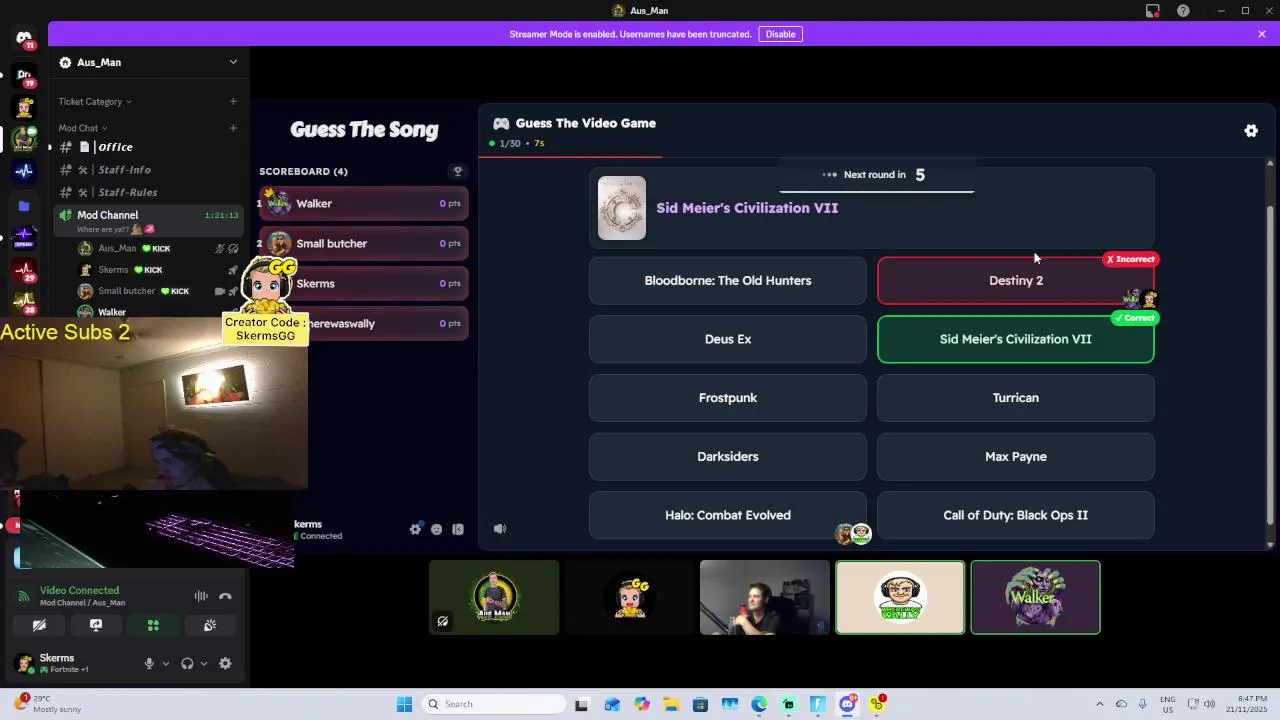Viewport: 1280px width, 720px height.
Task: Open the Aus_Man server dropdown menu
Action: pos(150,62)
